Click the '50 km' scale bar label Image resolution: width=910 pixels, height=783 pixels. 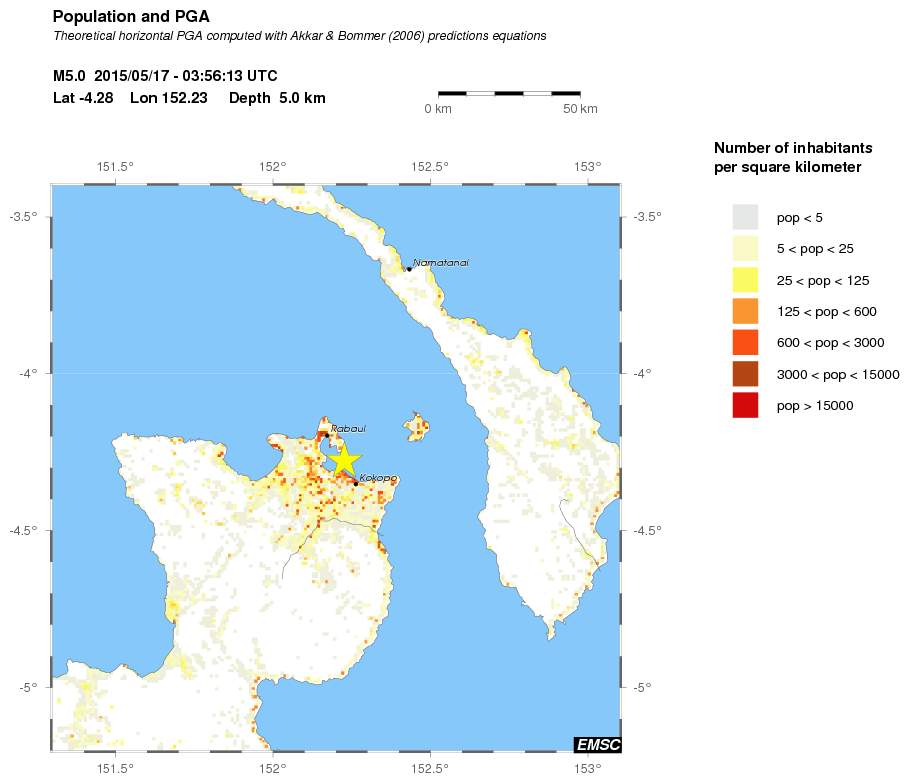580,108
